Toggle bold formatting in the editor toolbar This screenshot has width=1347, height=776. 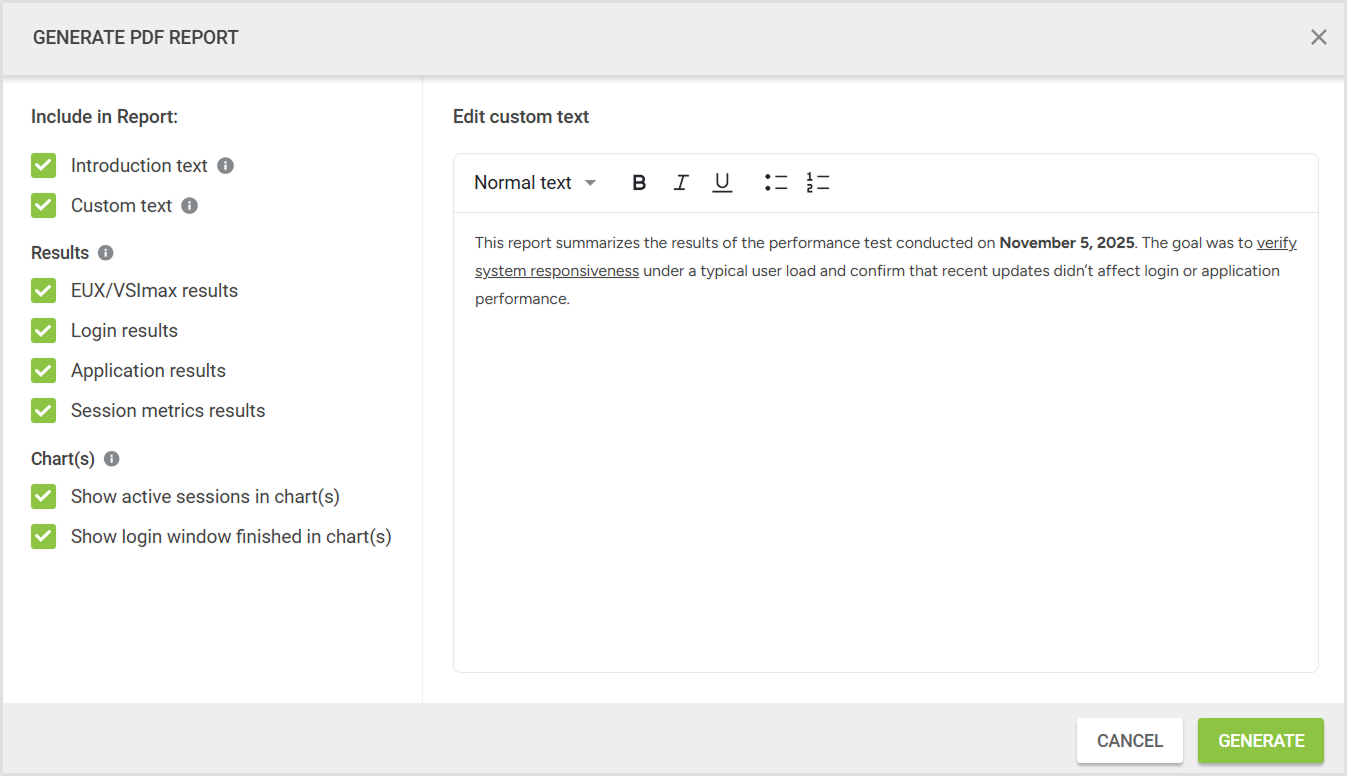pyautogui.click(x=639, y=183)
